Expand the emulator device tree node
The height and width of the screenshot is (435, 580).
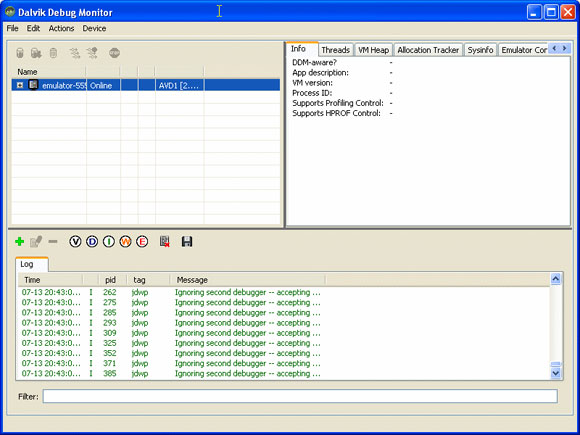(20, 85)
